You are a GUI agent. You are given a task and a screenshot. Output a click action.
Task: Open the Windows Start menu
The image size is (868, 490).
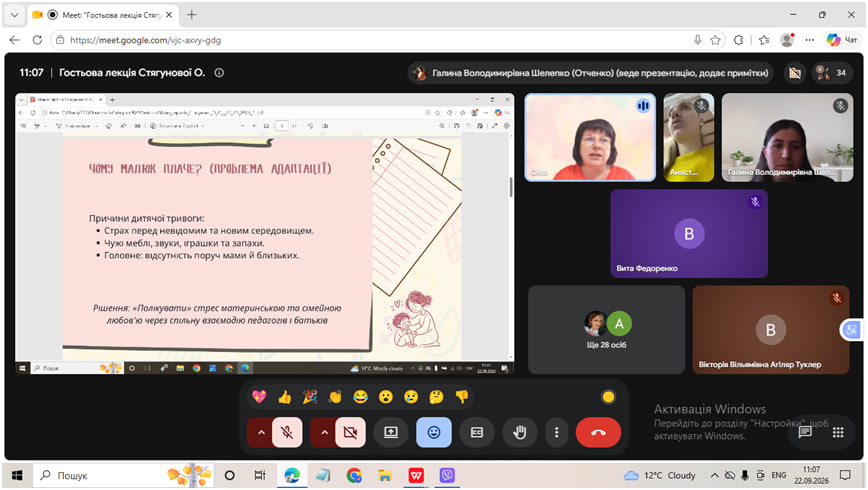coord(17,475)
